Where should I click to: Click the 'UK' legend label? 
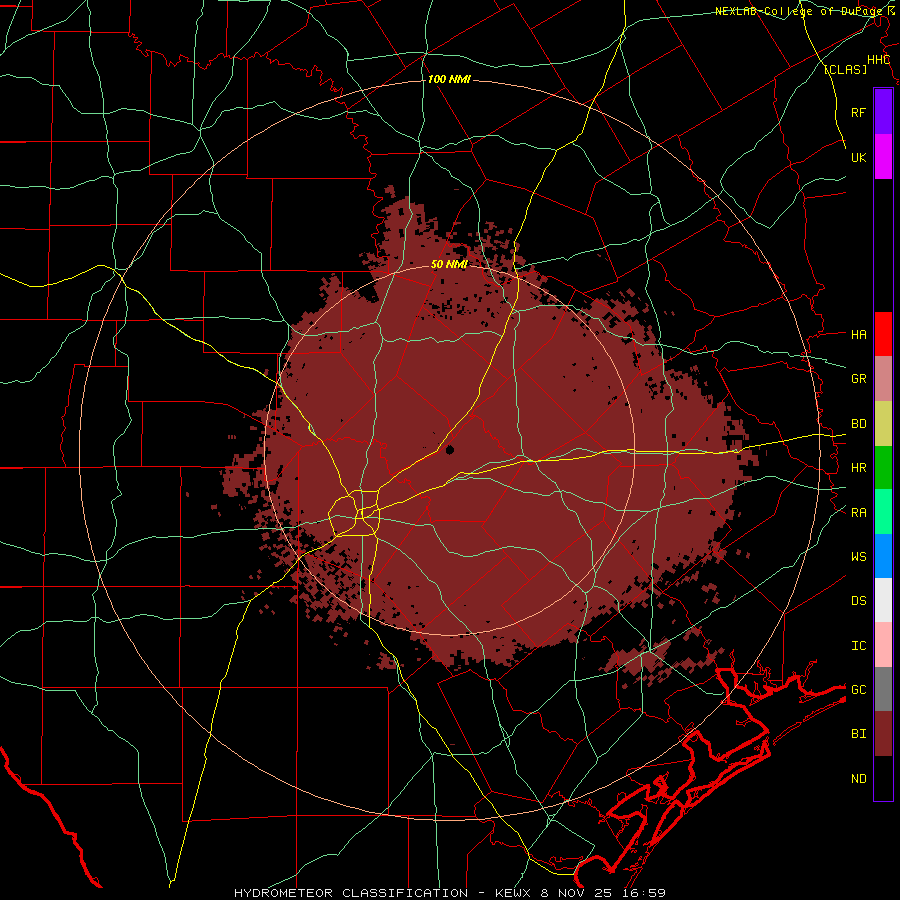(x=858, y=157)
